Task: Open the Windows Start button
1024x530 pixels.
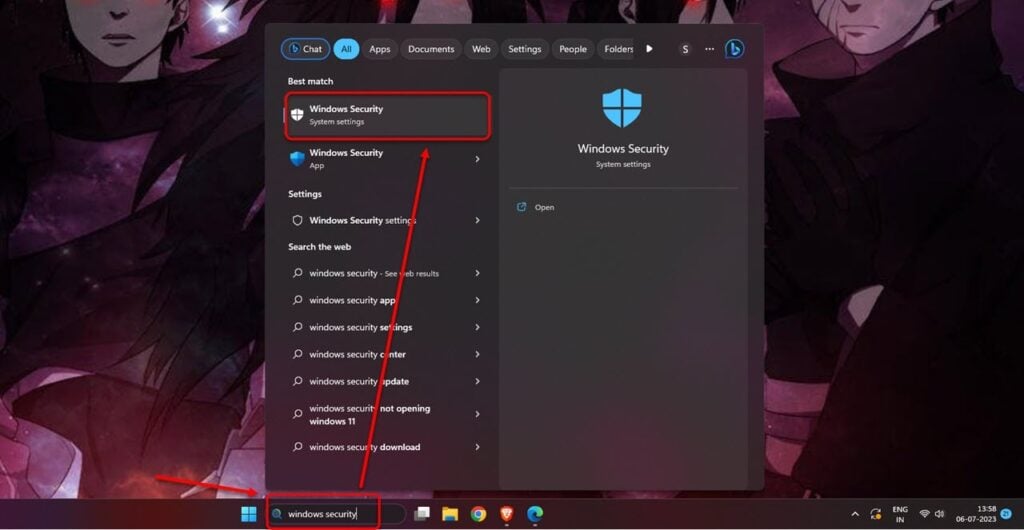Action: click(249, 514)
